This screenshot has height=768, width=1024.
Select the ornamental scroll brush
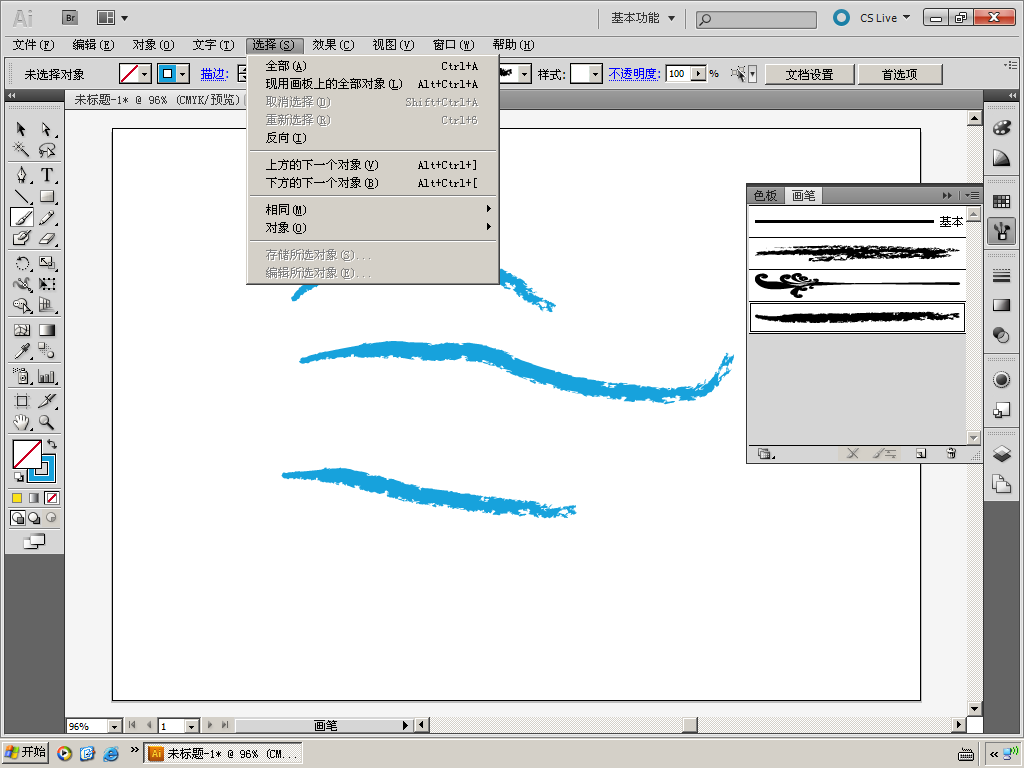point(857,285)
